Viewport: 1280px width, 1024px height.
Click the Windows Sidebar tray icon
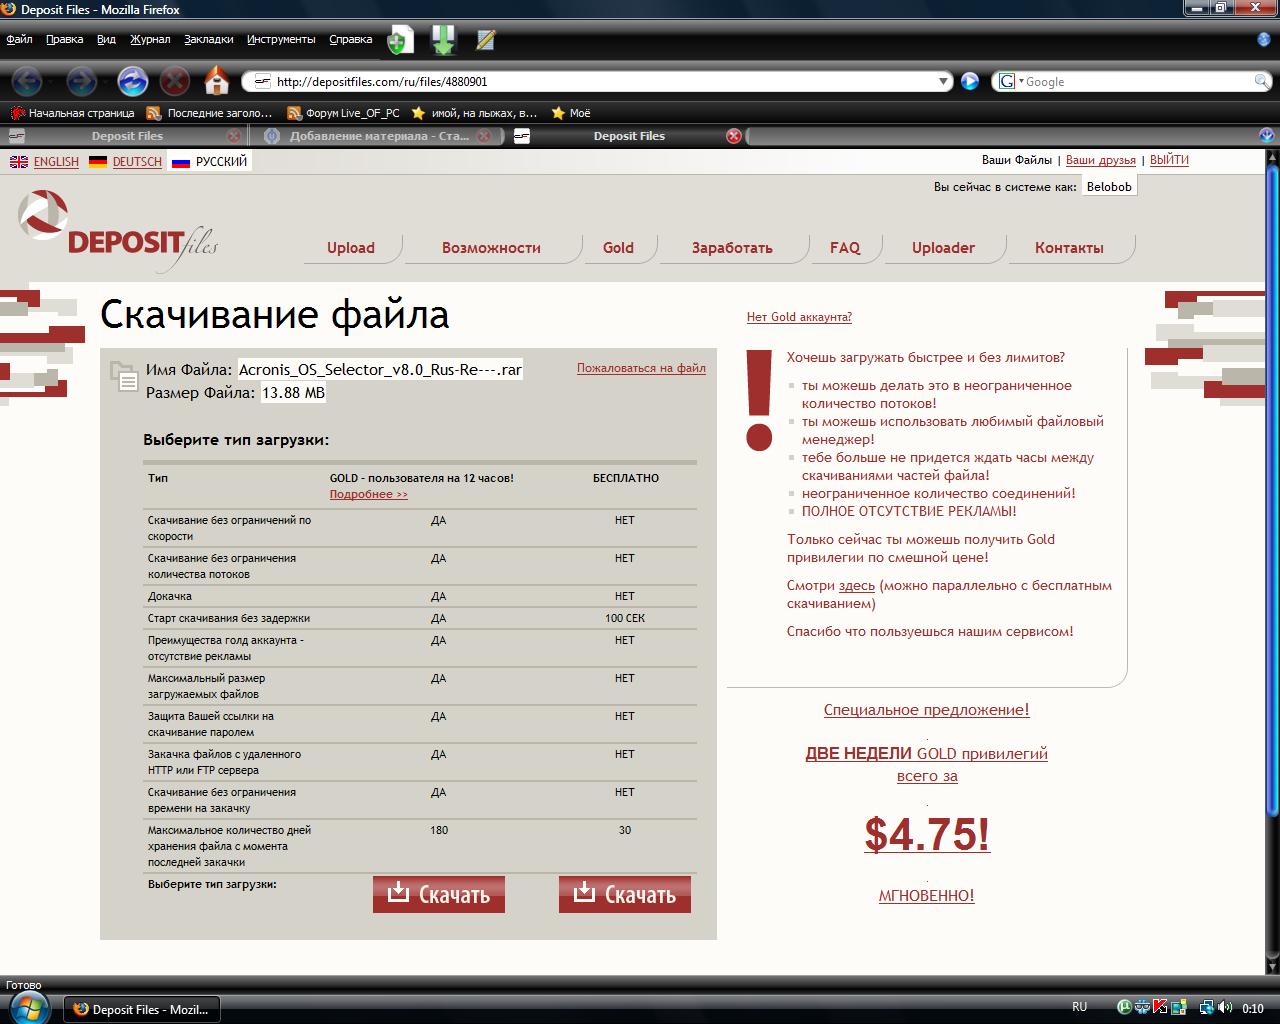click(x=1179, y=1008)
